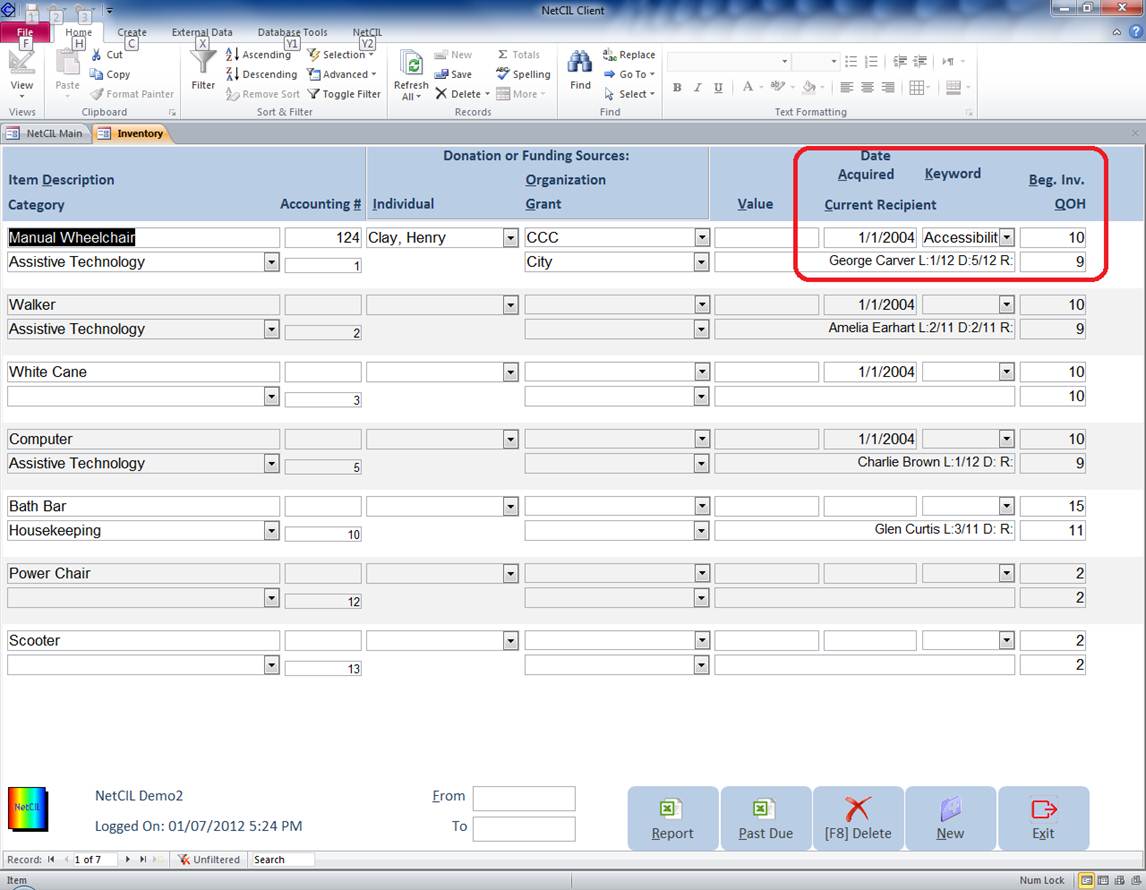1146x890 pixels.
Task: Toggle Italic text formatting
Action: click(x=697, y=88)
